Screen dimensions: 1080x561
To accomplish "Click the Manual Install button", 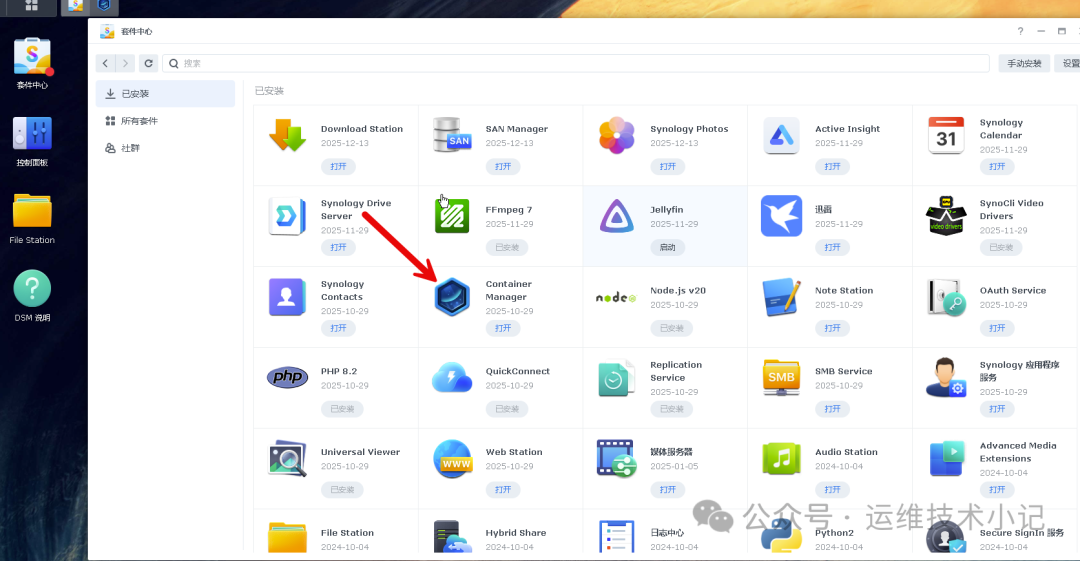I will pos(1024,63).
